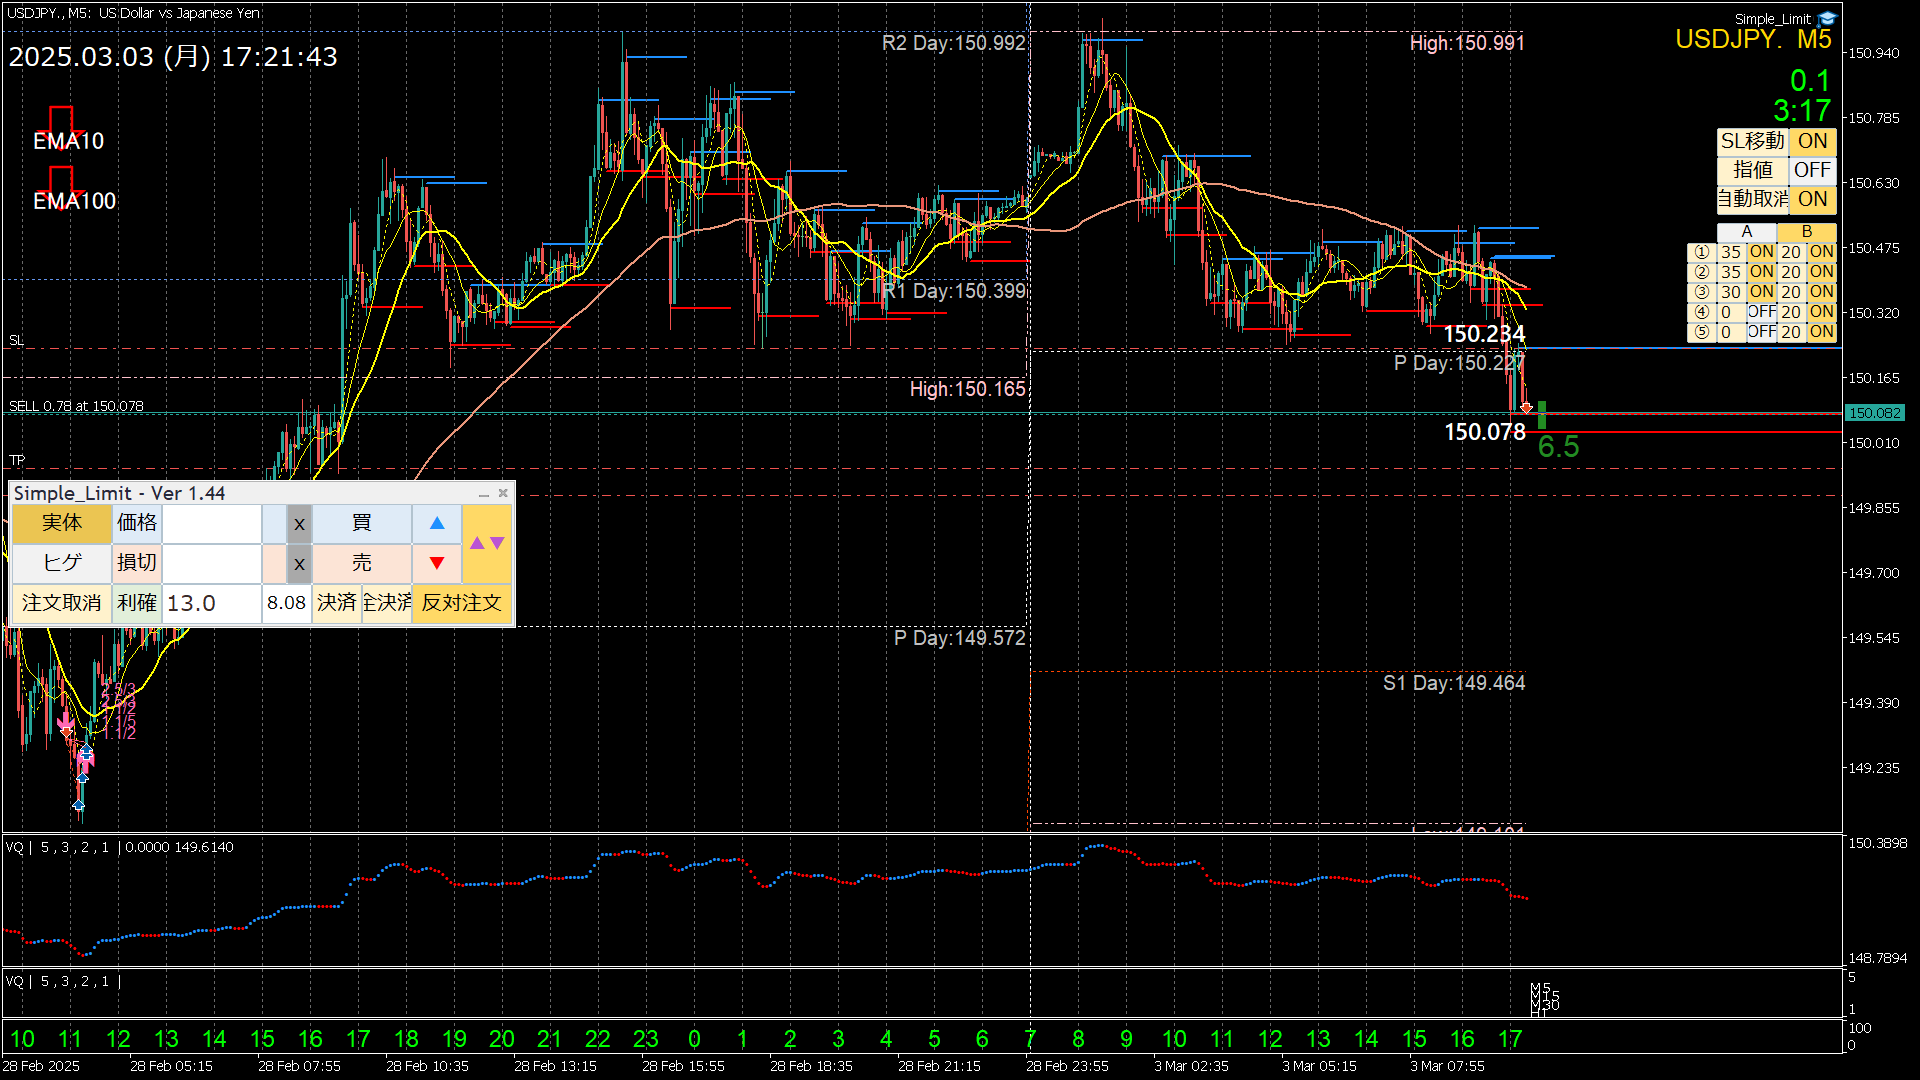Minimize the Simple_Limit panel
The image size is (1920, 1080).
(484, 494)
